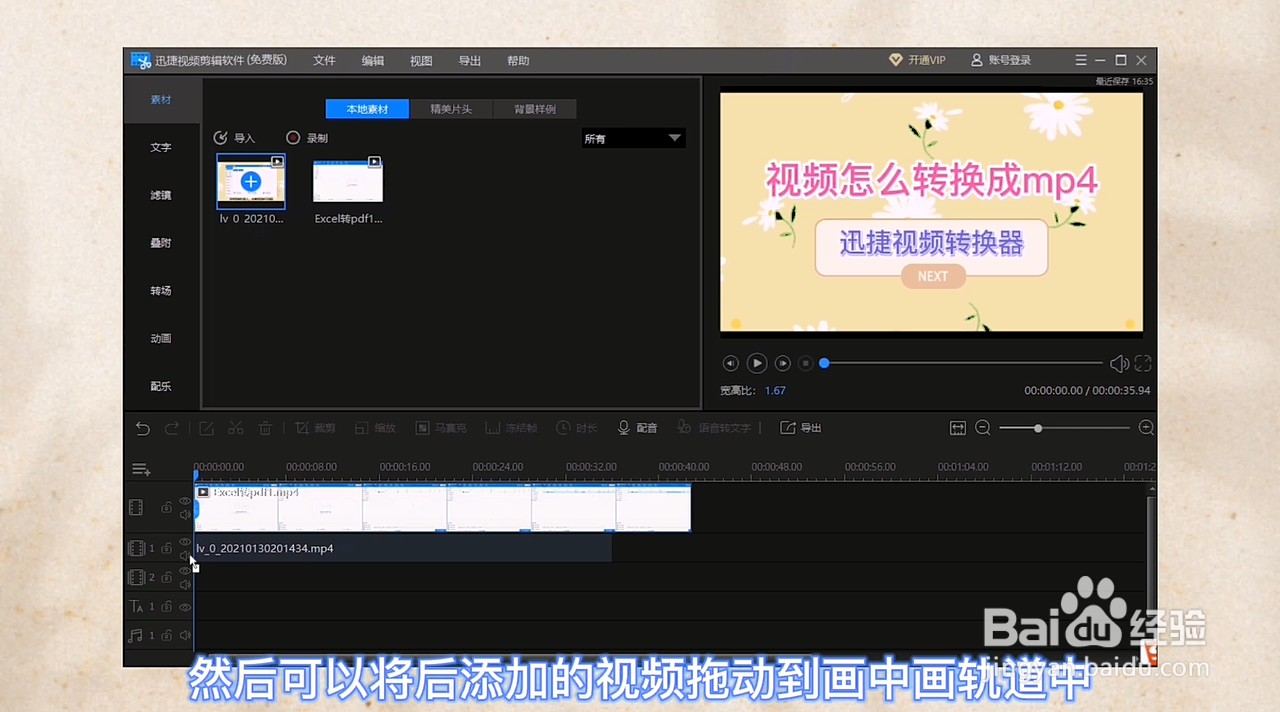This screenshot has height=712, width=1280.
Task: Open the crop (裁剪) tool
Action: pos(316,427)
